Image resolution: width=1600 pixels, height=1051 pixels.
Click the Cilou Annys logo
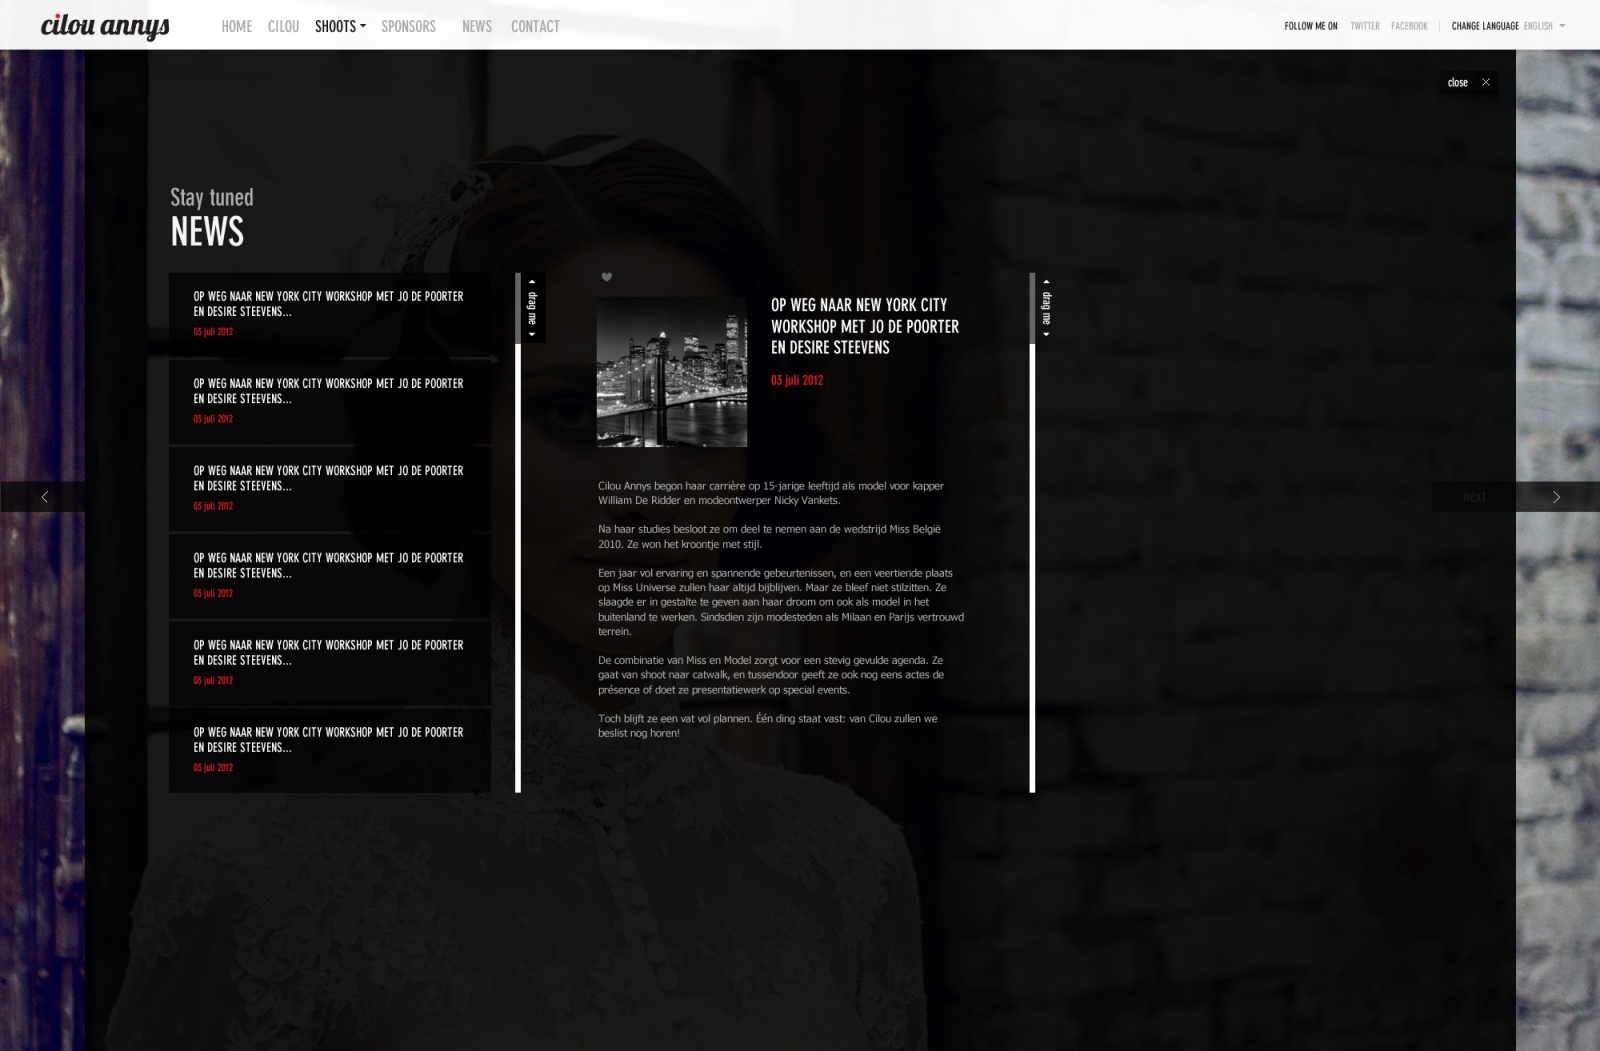105,26
